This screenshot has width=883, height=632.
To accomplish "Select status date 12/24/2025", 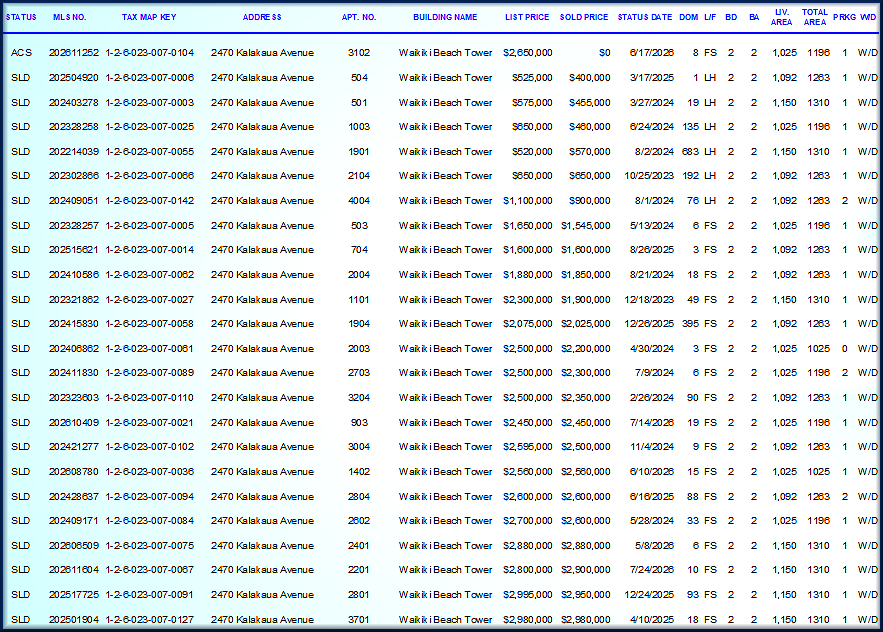I will [x=649, y=595].
